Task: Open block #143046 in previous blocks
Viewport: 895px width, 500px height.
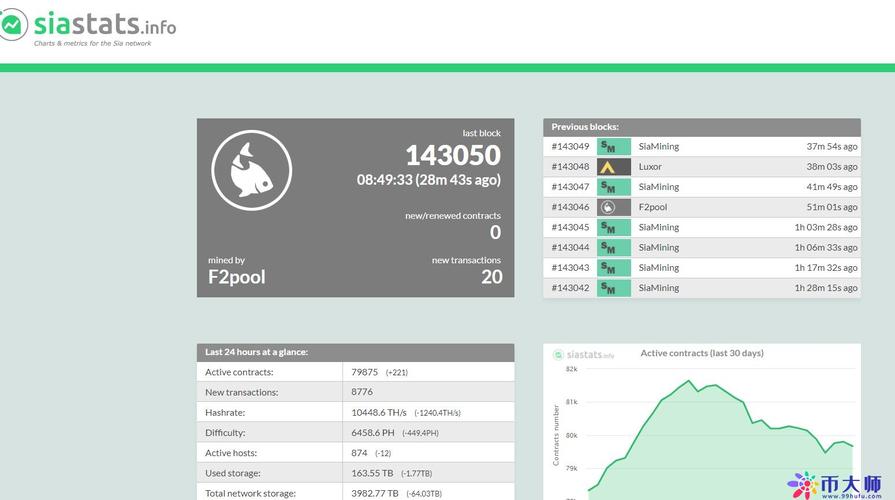Action: [570, 207]
